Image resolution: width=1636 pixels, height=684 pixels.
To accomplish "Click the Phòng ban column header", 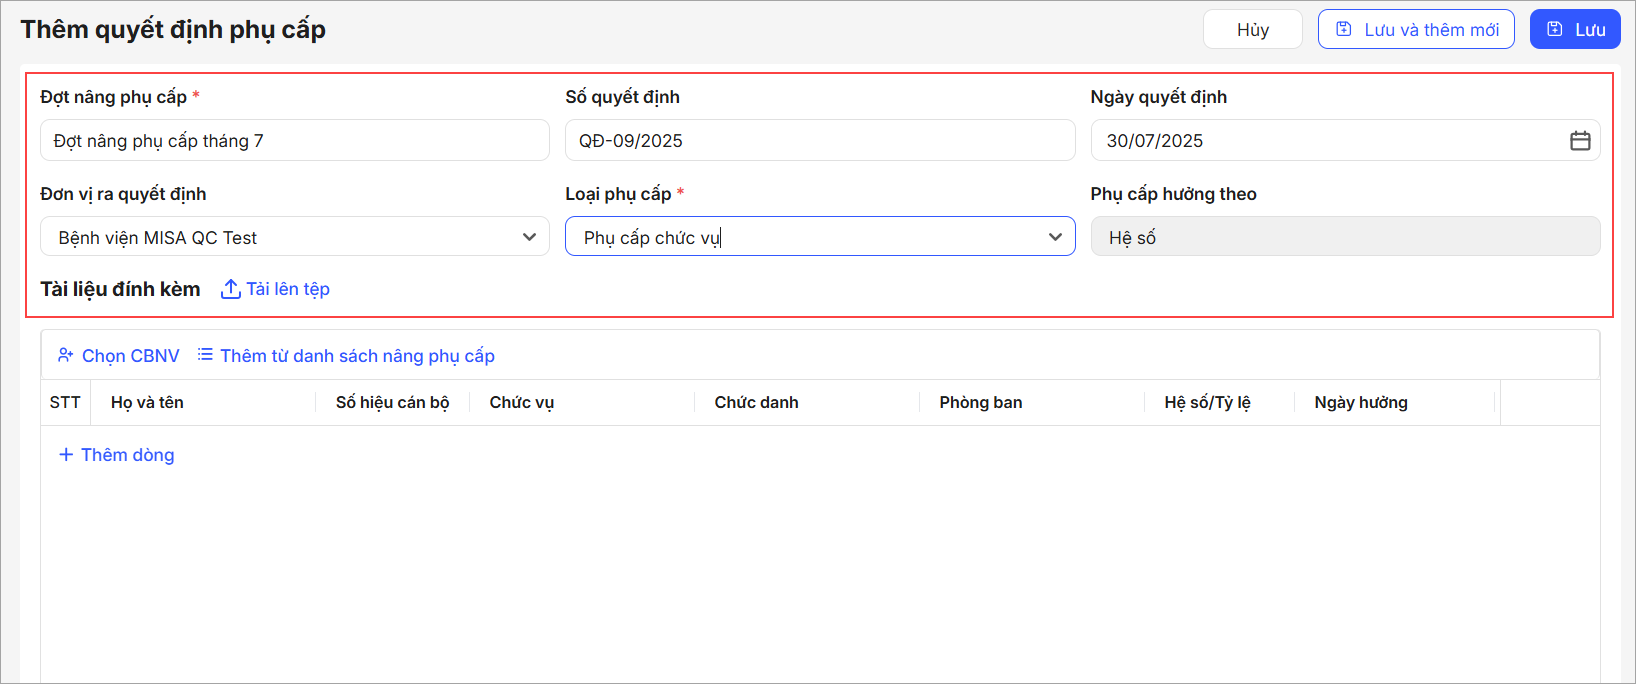I will point(981,402).
